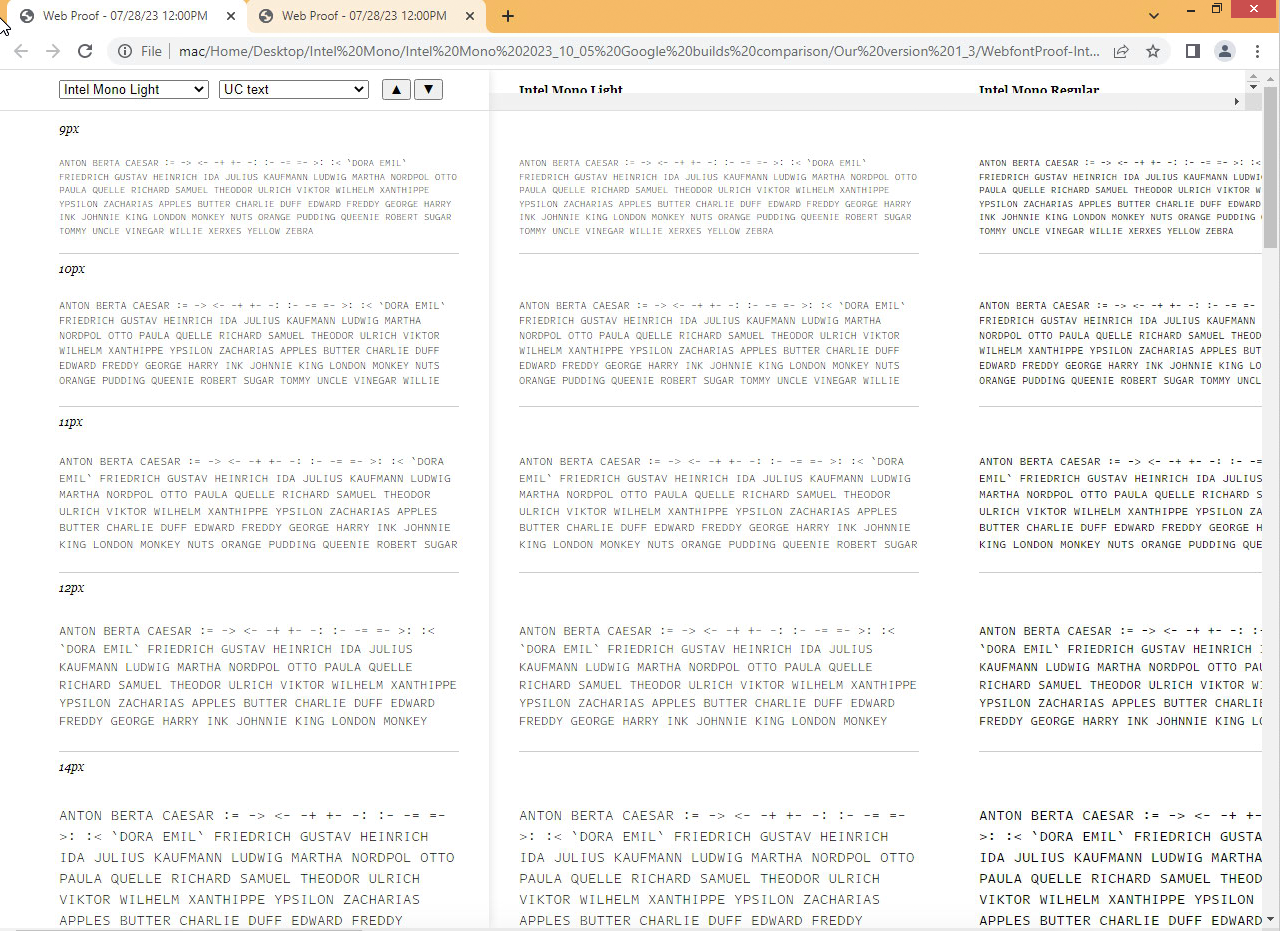This screenshot has width=1280, height=931.
Task: Open the UC text sample dropdown
Action: pyautogui.click(x=293, y=89)
